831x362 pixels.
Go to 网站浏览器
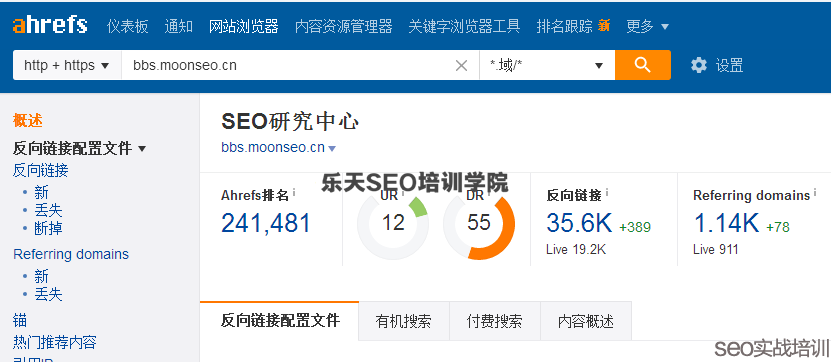pos(244,26)
